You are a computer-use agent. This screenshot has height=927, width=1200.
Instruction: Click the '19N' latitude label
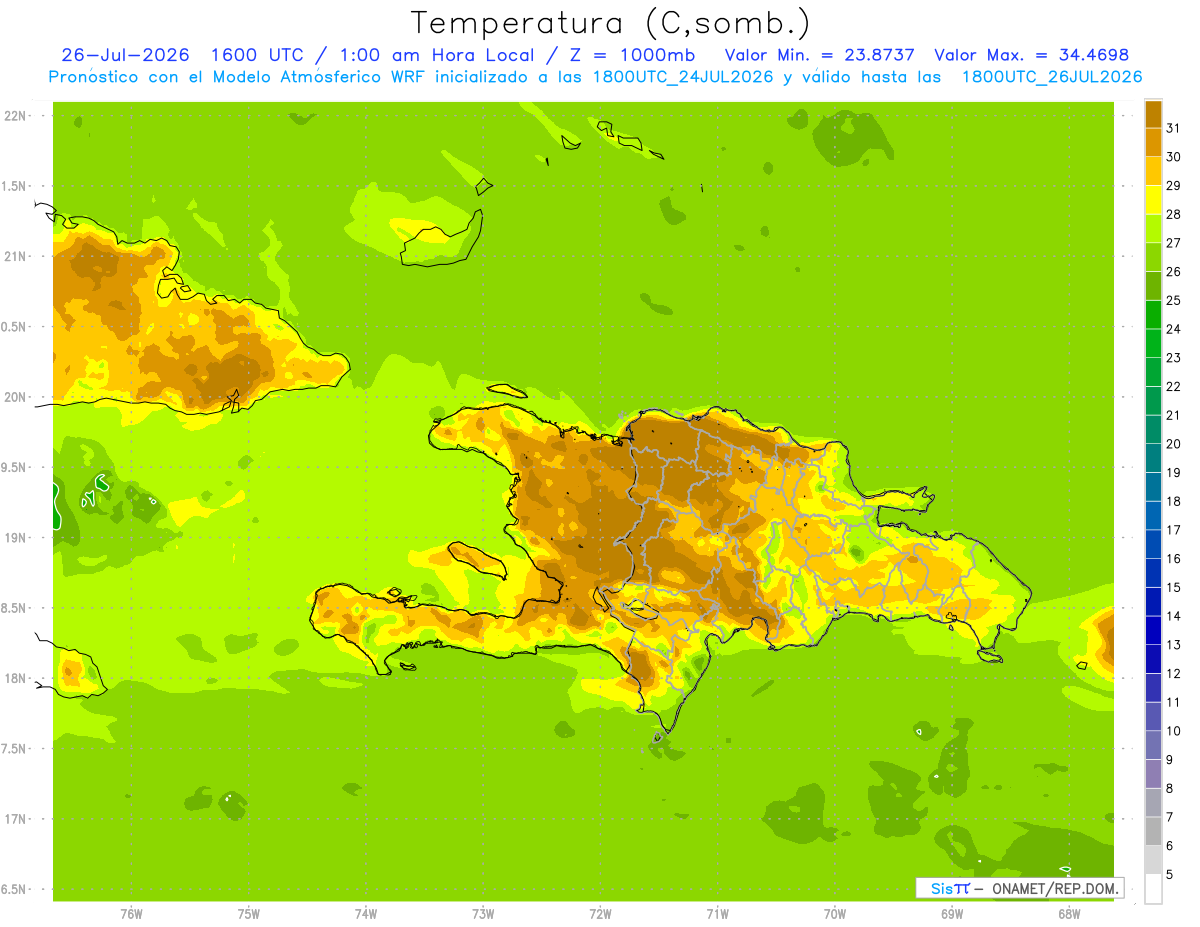17,538
